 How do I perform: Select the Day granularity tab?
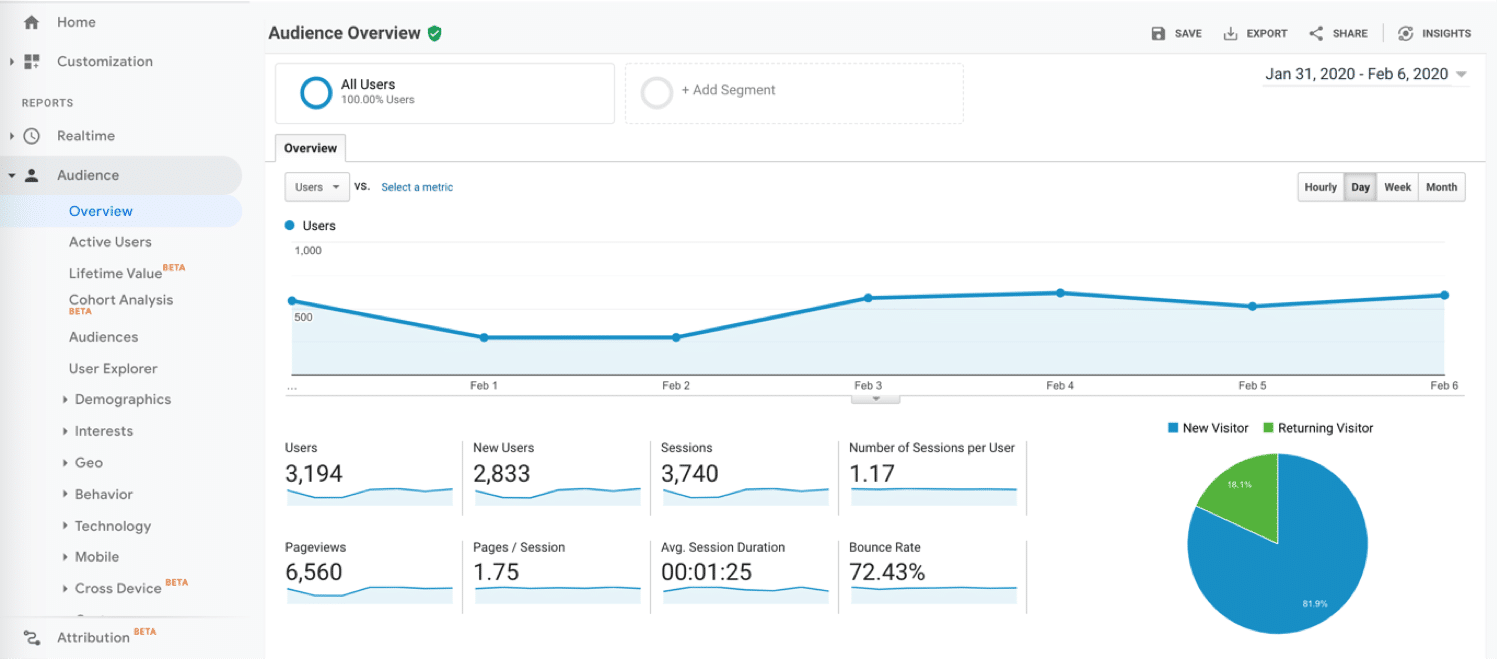pyautogui.click(x=1360, y=186)
